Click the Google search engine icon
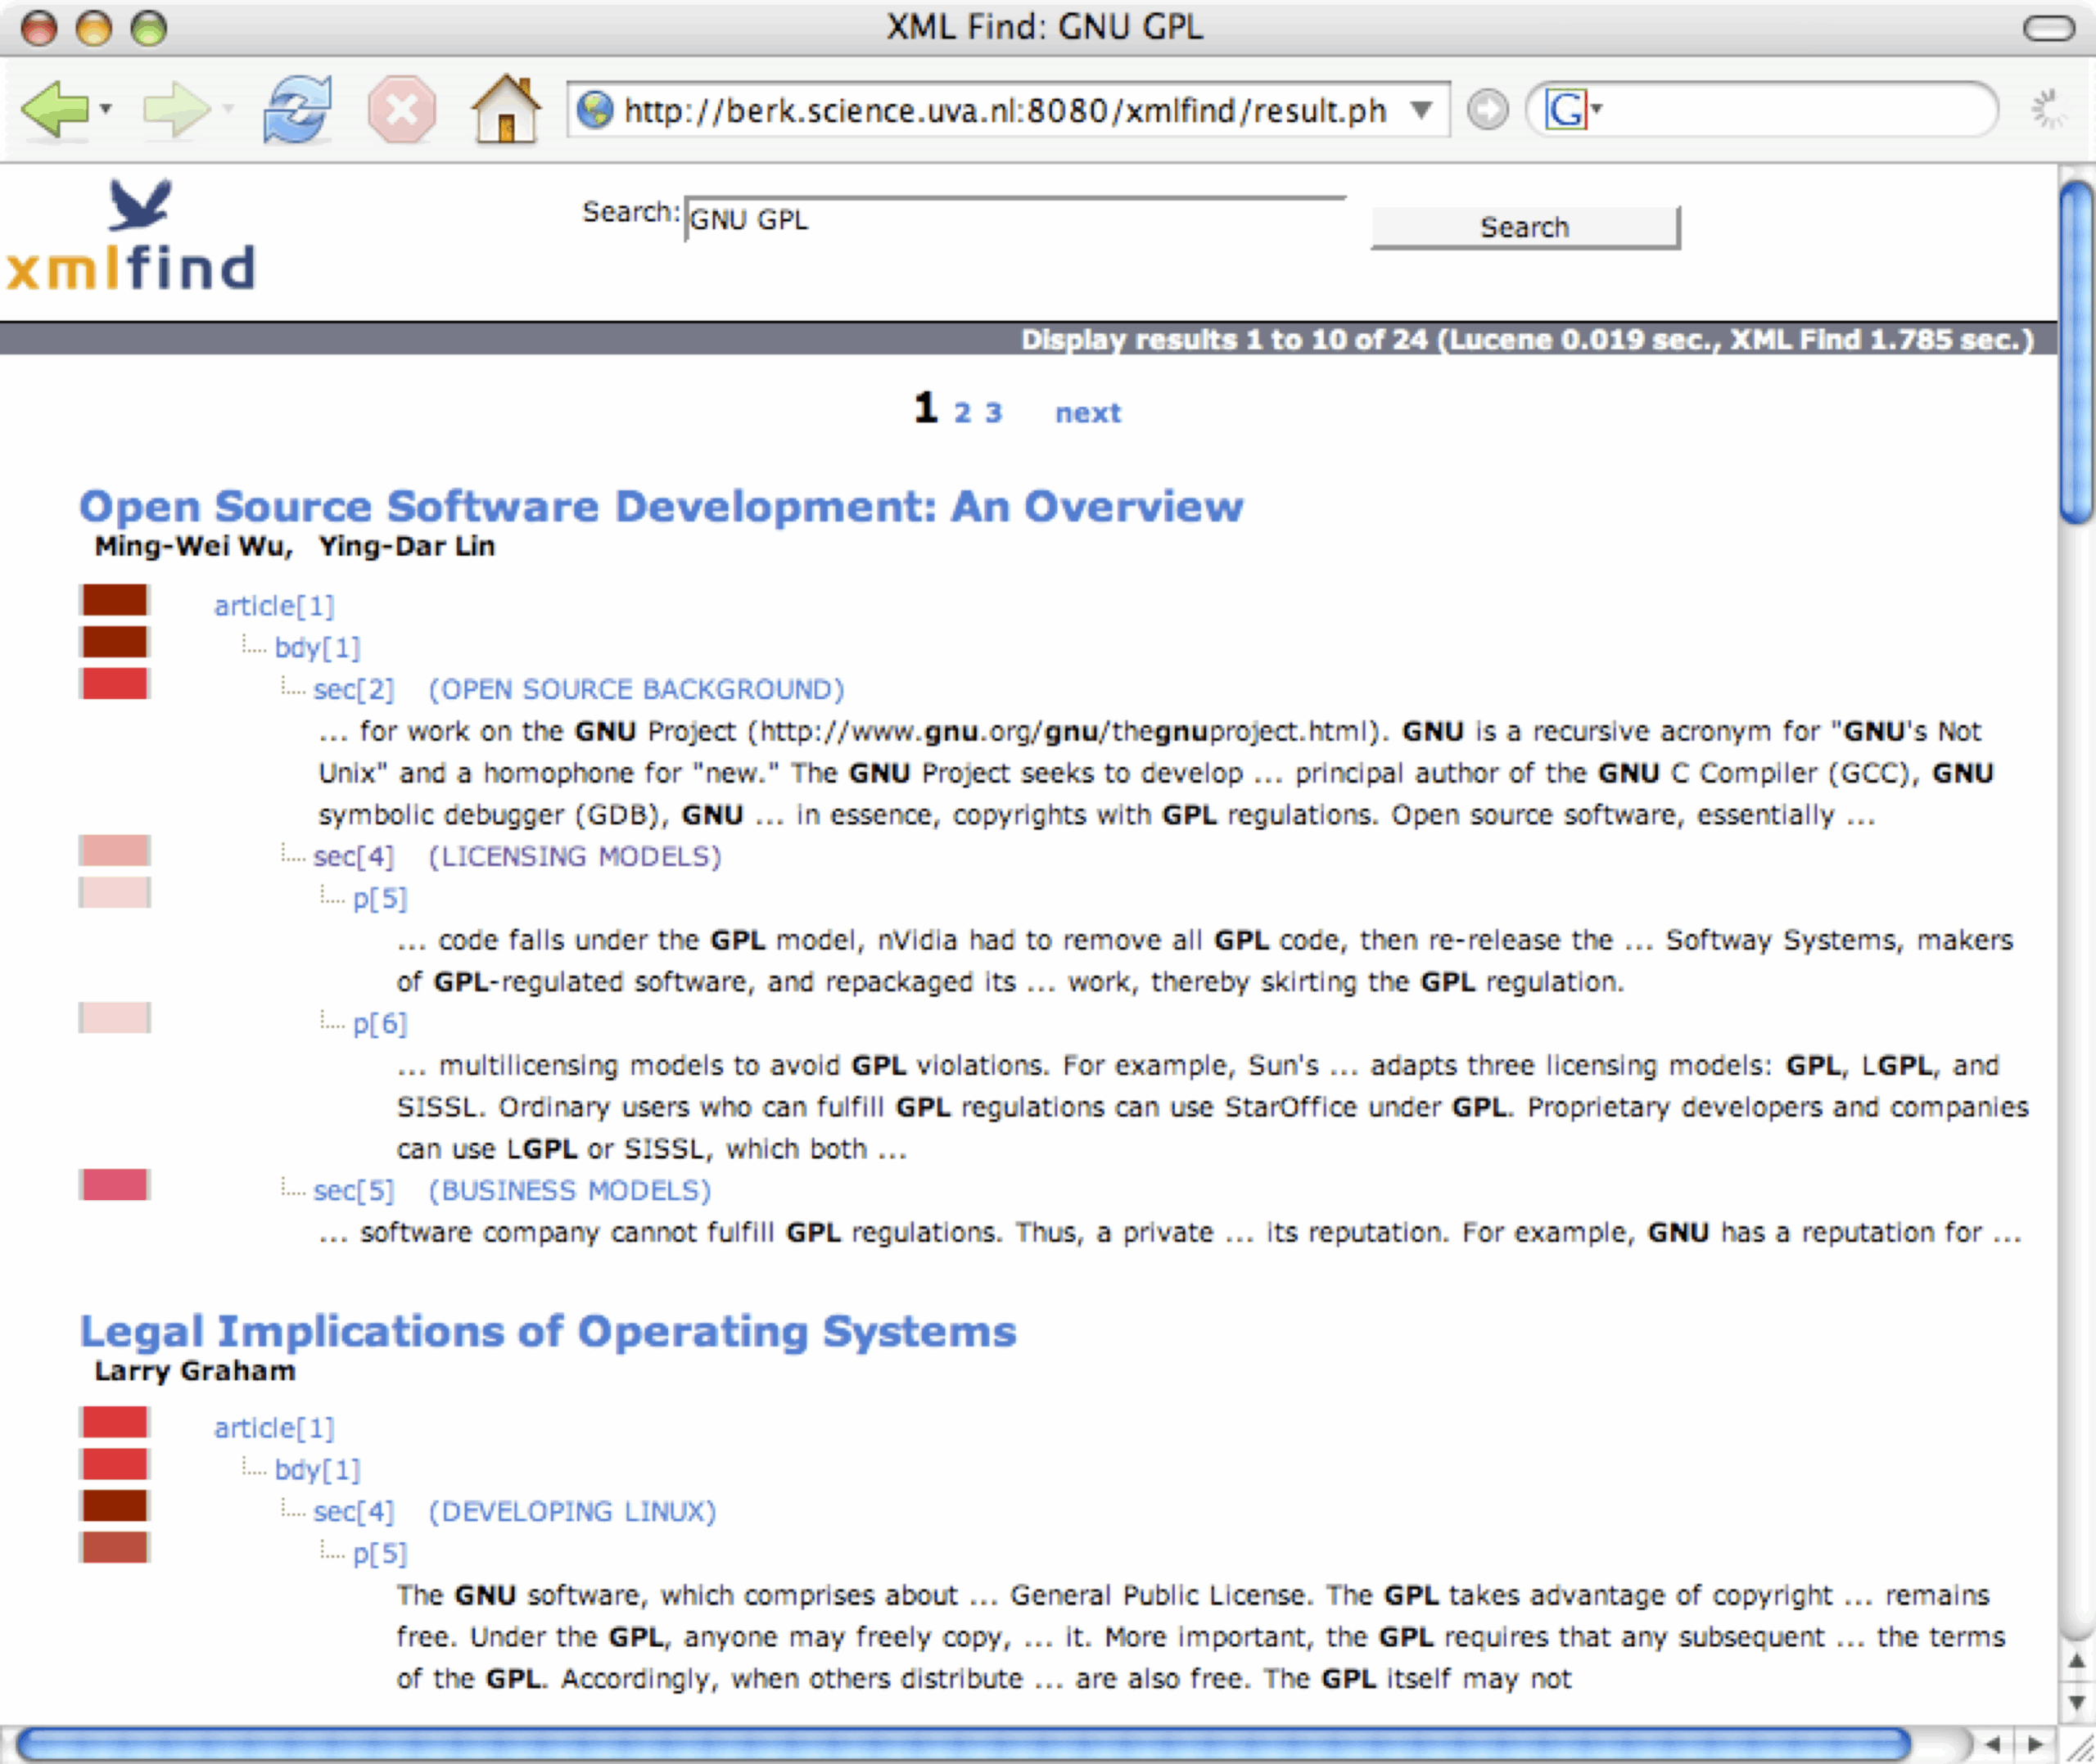This screenshot has height=1764, width=2096. click(1565, 108)
